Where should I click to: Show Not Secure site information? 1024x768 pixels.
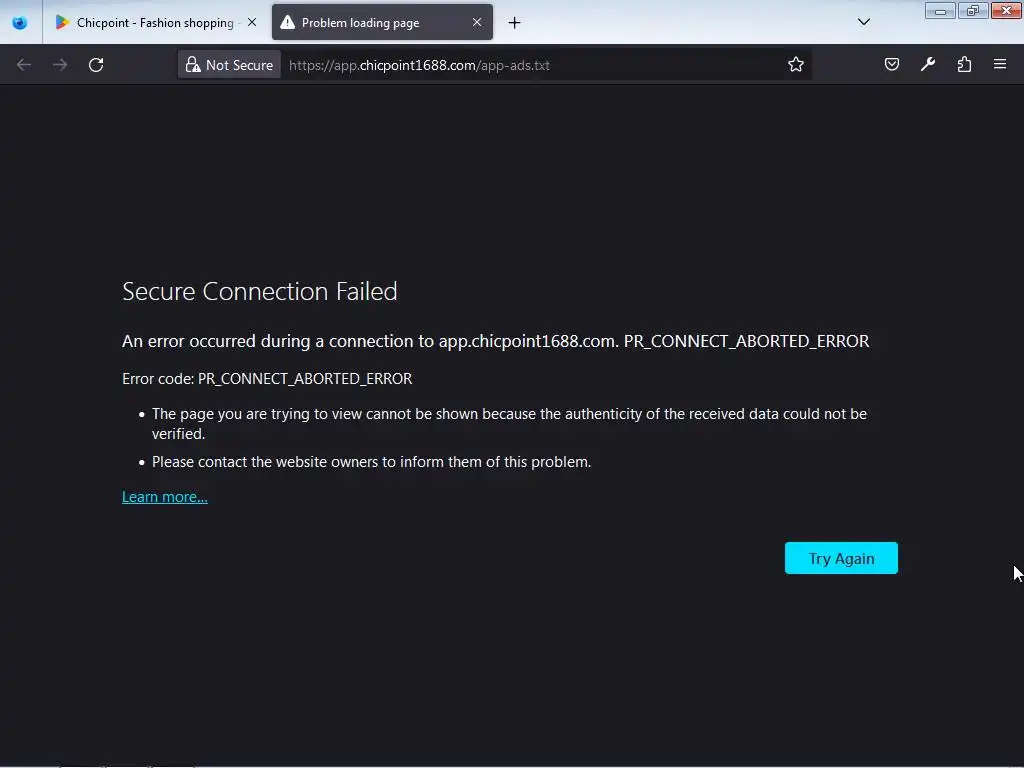pos(229,65)
